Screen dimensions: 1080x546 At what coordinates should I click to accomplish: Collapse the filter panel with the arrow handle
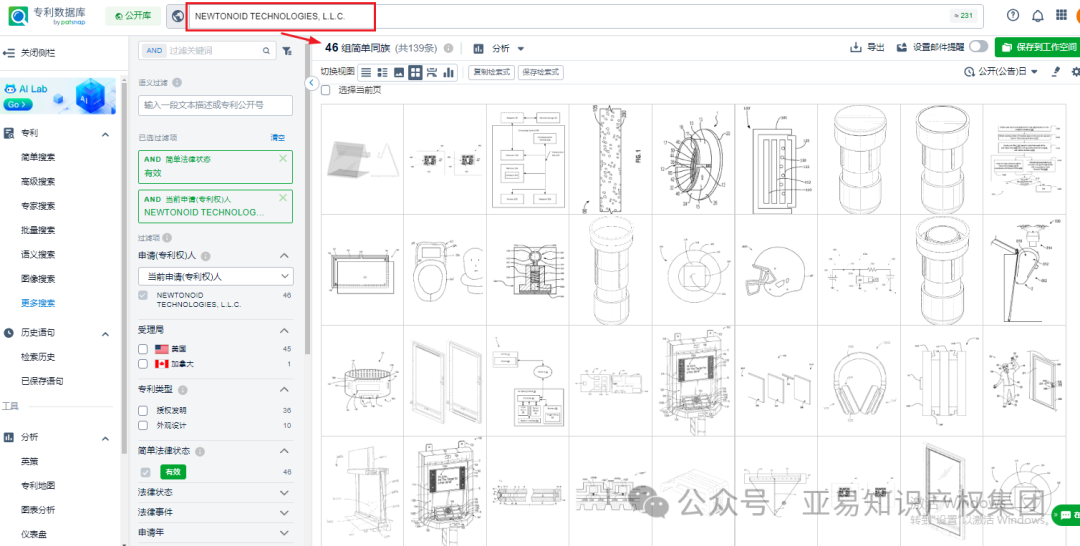(x=311, y=83)
